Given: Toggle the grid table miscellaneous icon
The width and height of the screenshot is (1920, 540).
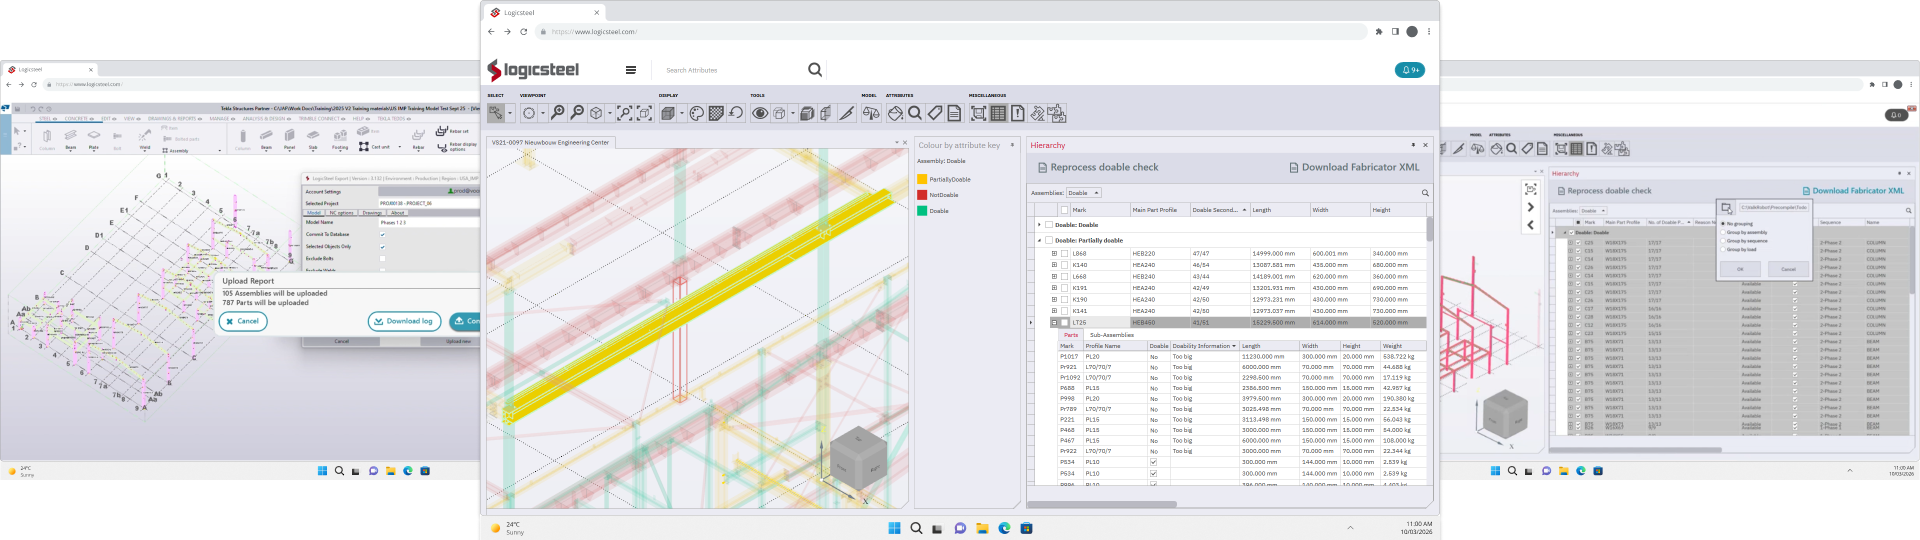Looking at the screenshot, I should (x=998, y=114).
